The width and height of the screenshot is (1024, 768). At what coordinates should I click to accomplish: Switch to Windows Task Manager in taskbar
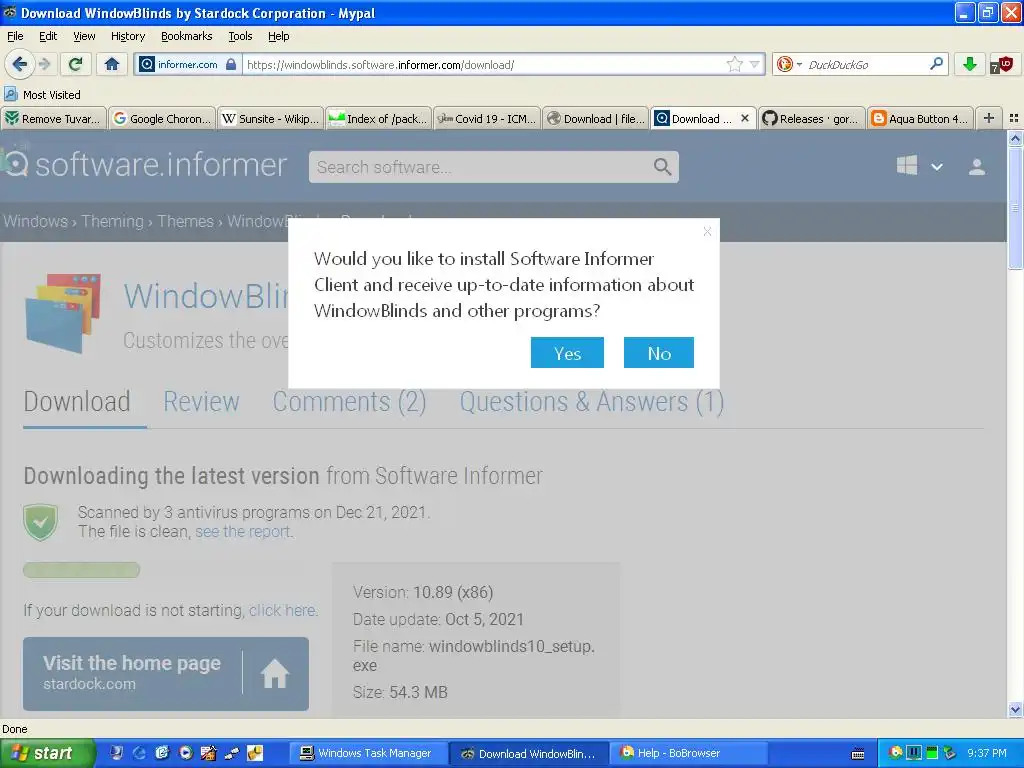pos(369,753)
